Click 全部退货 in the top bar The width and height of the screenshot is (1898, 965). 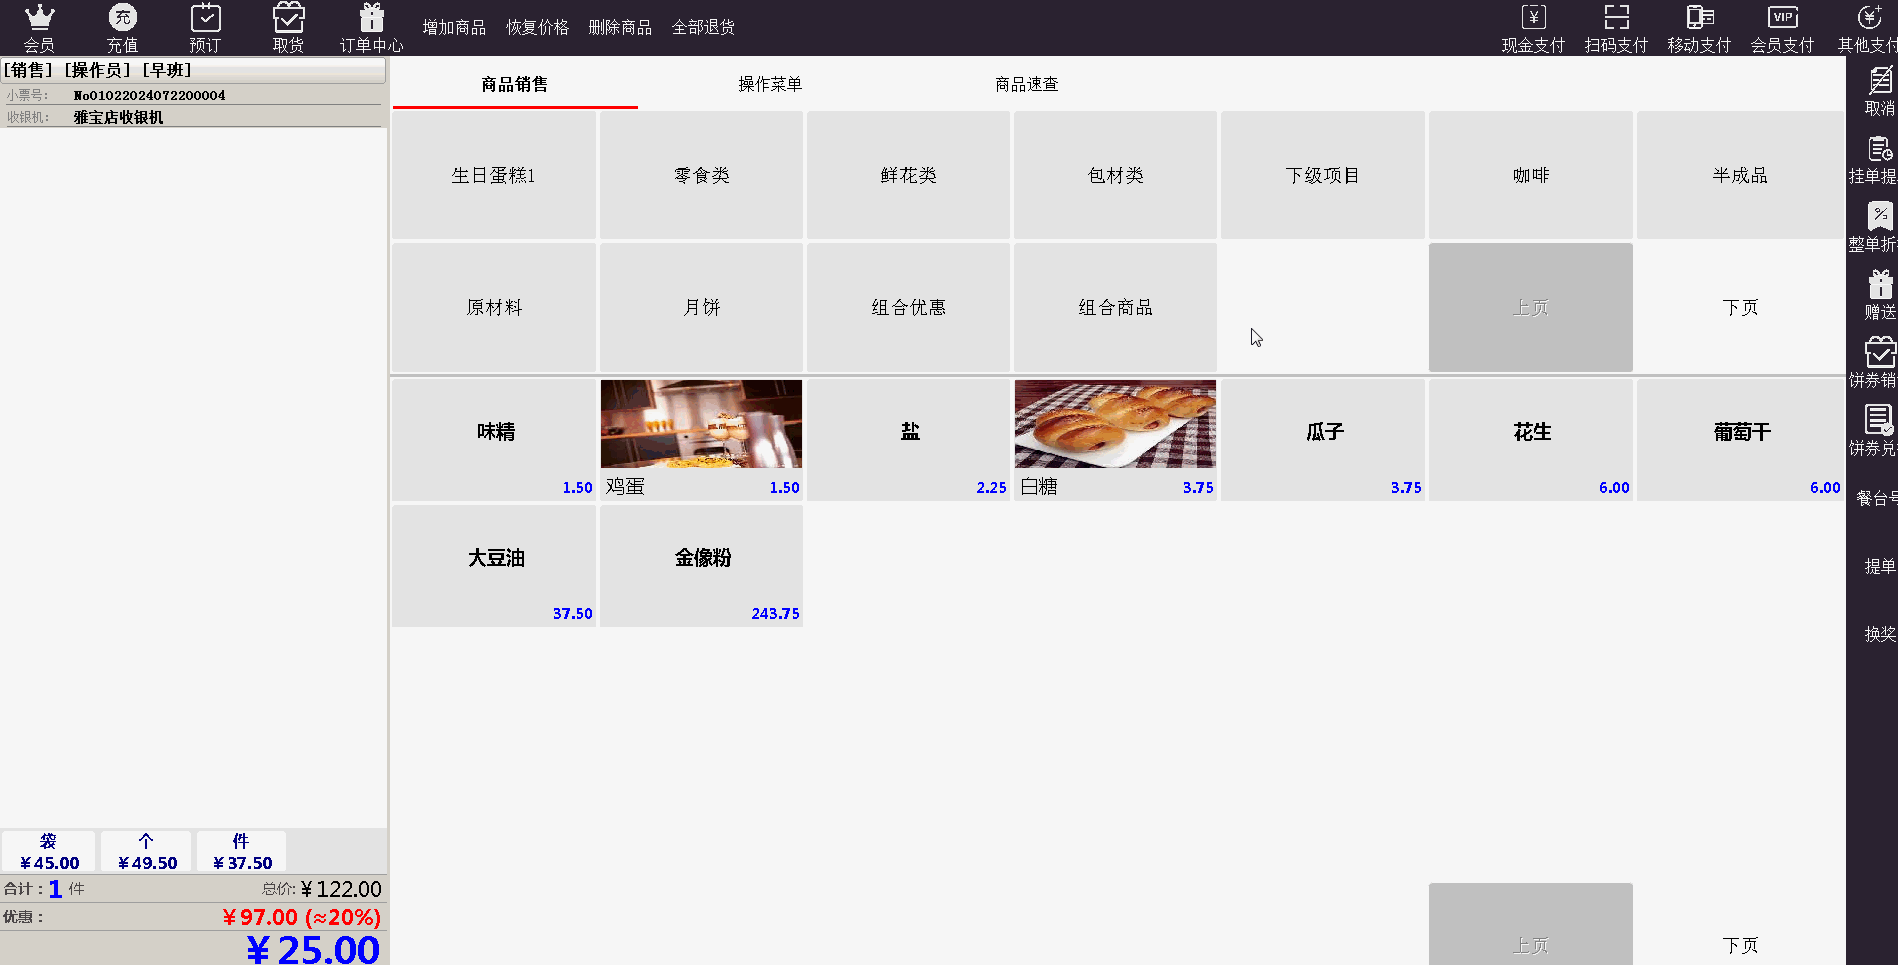pos(703,27)
